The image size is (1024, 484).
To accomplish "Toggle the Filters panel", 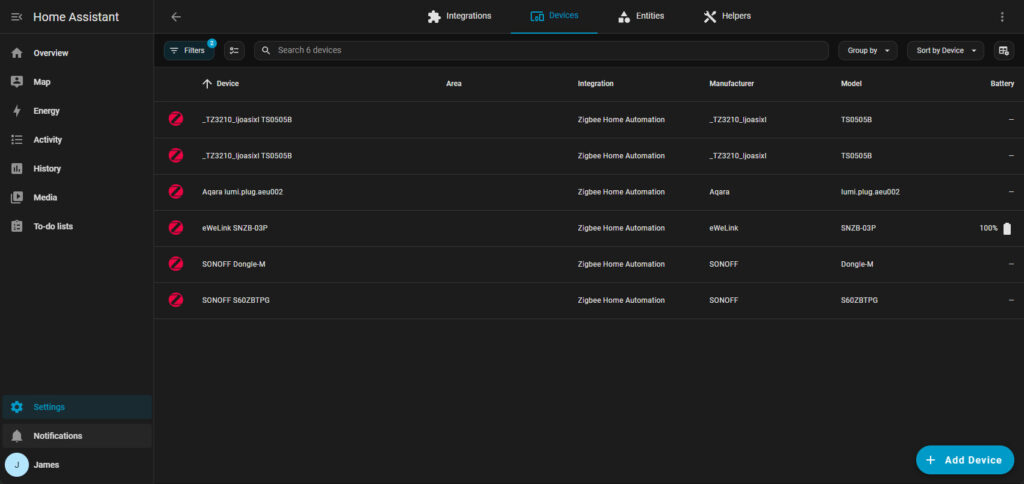I will point(188,50).
